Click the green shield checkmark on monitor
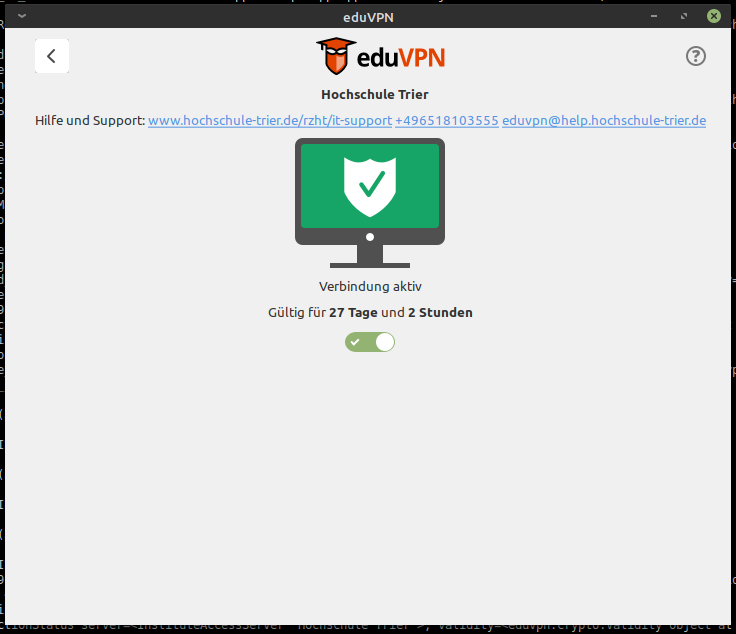The image size is (736, 634). click(370, 187)
